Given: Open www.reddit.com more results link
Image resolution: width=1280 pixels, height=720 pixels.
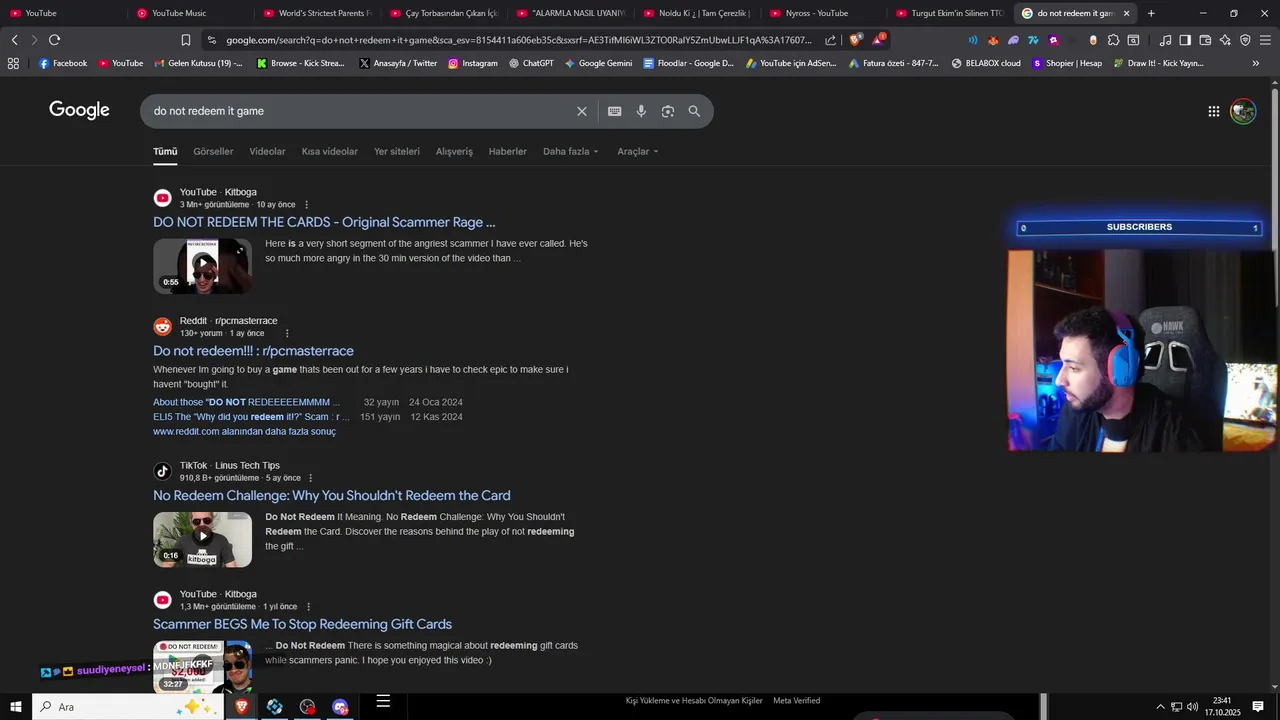Looking at the screenshot, I should (x=244, y=432).
